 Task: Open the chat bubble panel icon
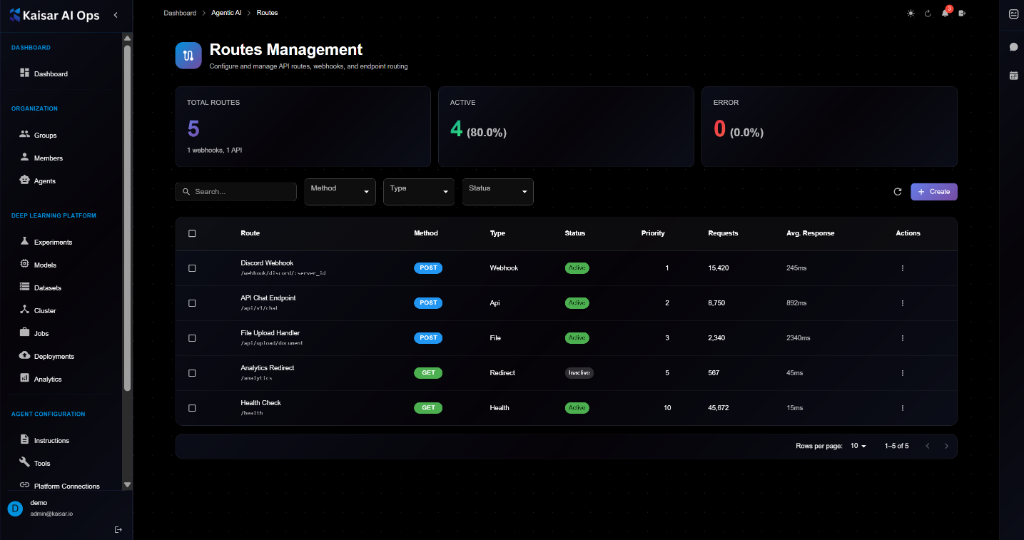[1014, 47]
